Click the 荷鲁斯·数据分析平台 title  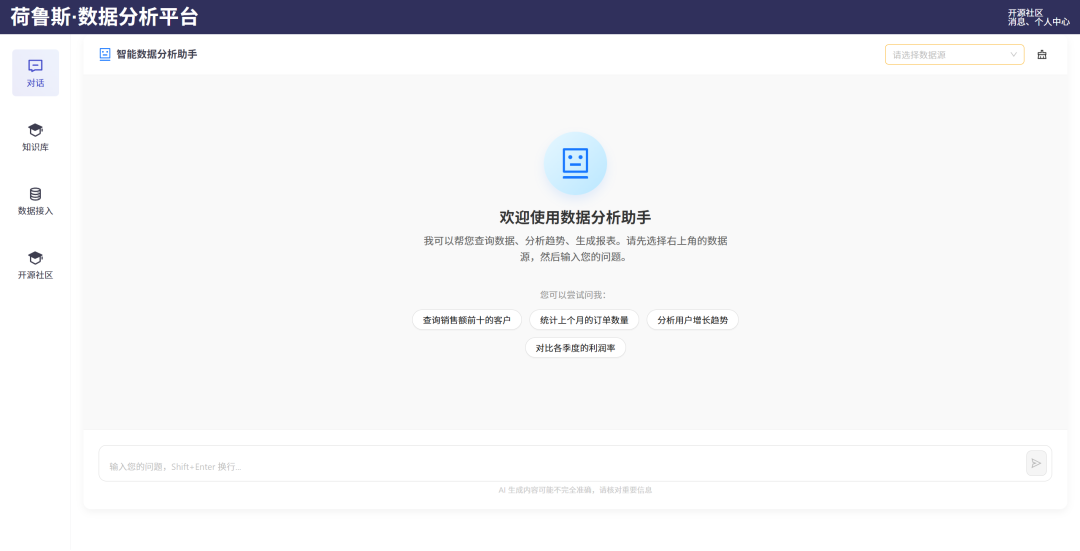(x=104, y=17)
